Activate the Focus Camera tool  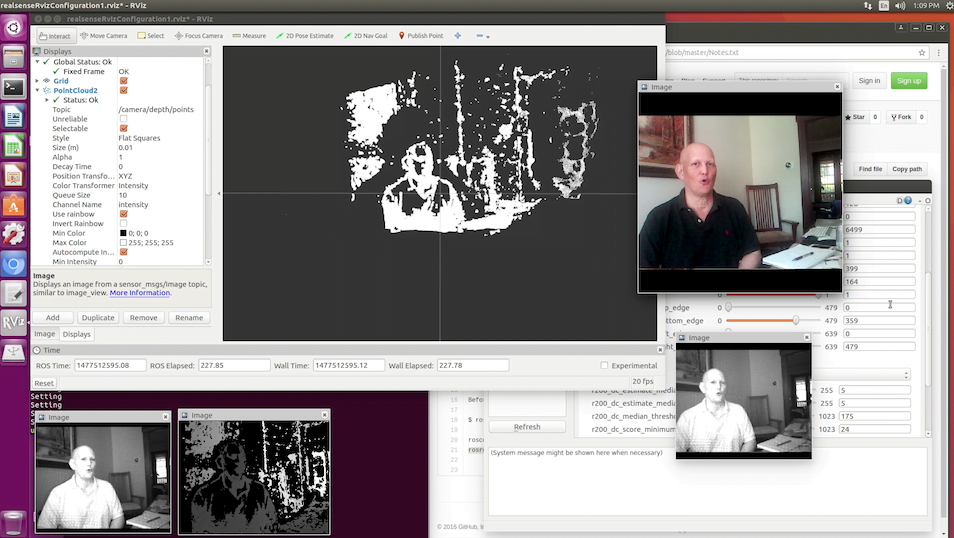click(198, 36)
